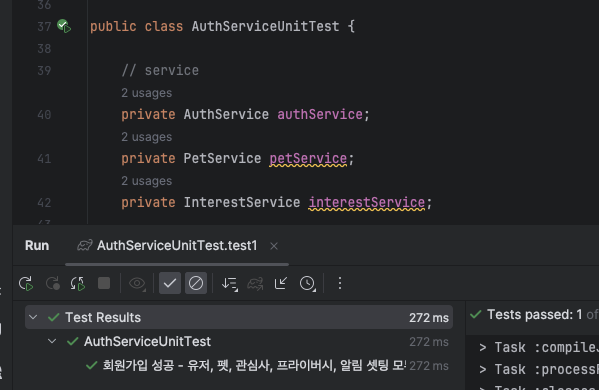599x390 pixels.
Task: Click the Run tool window label
Action: pyautogui.click(x=37, y=246)
